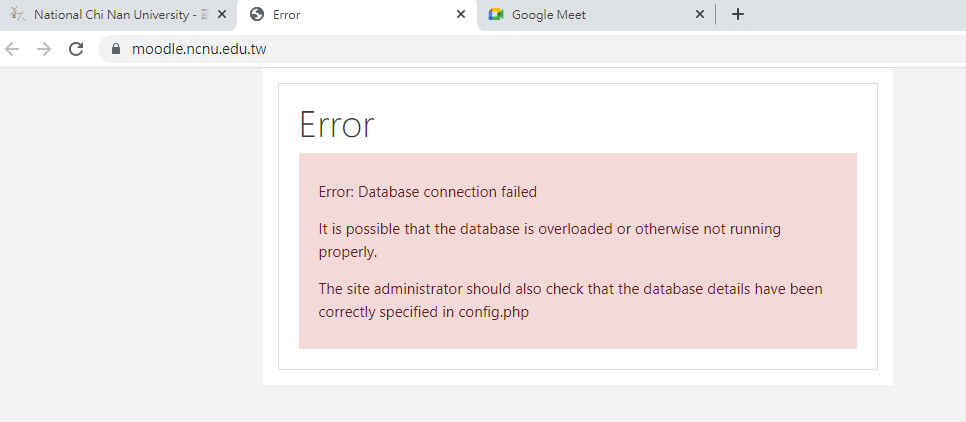Switch to the Google Meet tab

[x=590, y=15]
